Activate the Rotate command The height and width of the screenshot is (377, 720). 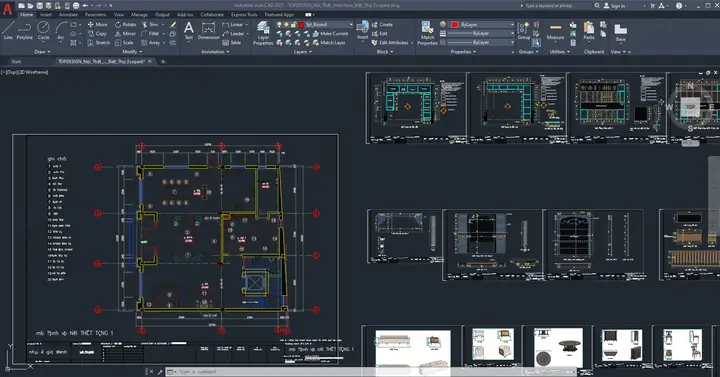125,24
